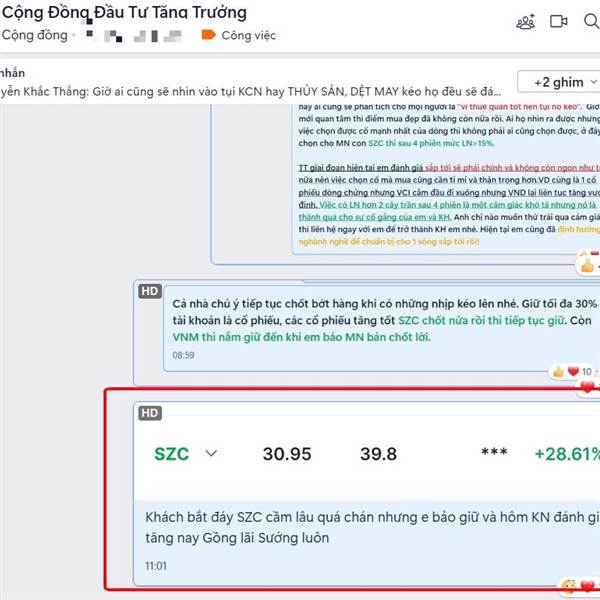Click heart reaction beside count 10

573,371
